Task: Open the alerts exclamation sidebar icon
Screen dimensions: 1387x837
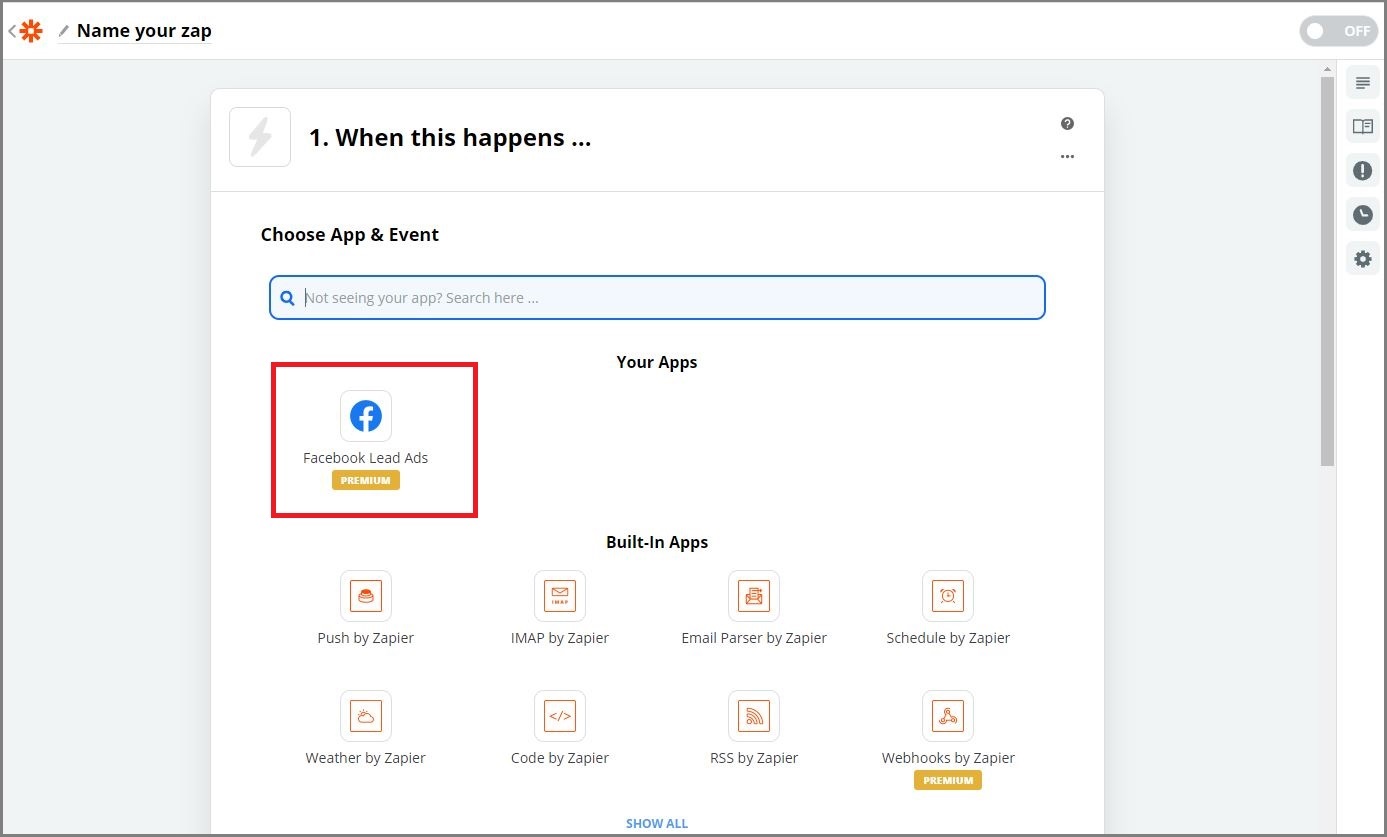Action: click(x=1362, y=171)
